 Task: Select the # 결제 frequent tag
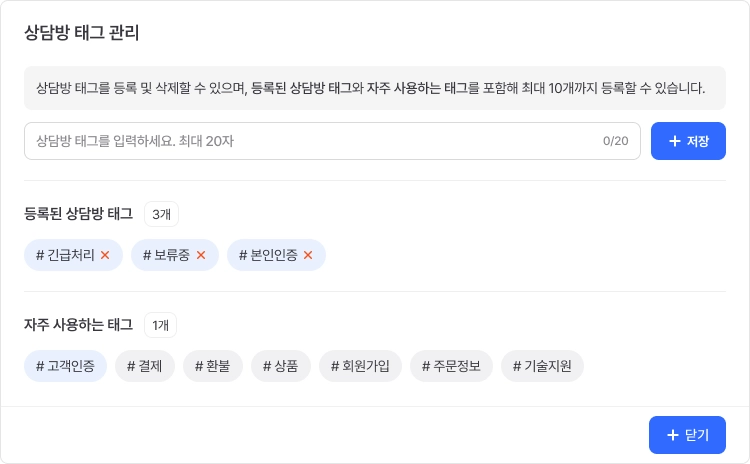145,366
